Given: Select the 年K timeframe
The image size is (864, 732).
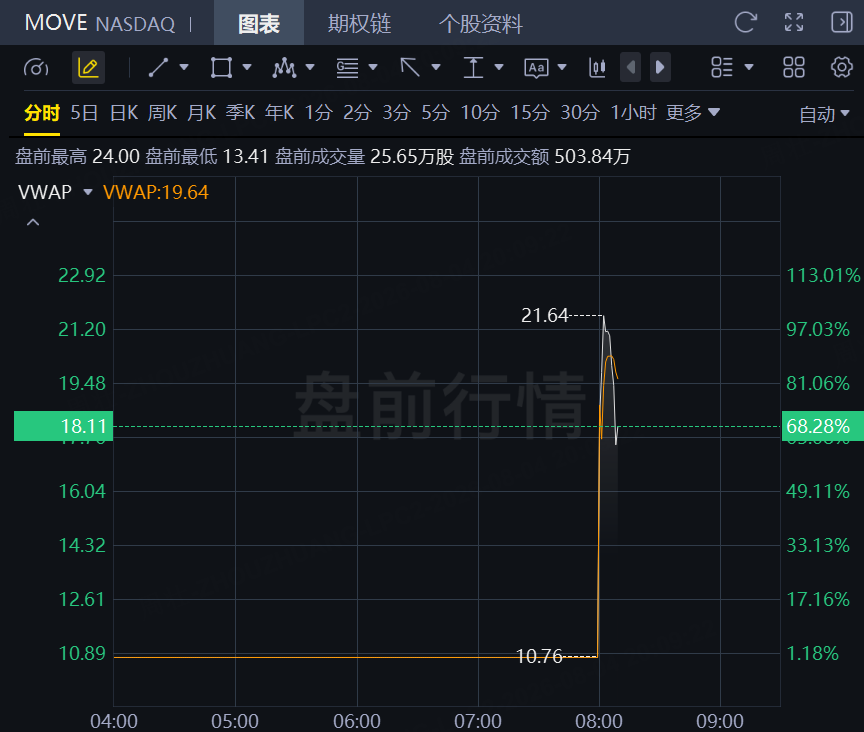Looking at the screenshot, I should pyautogui.click(x=279, y=113).
